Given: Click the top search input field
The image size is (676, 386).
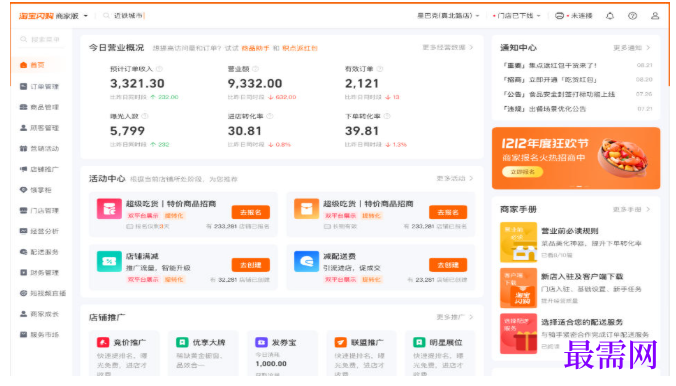Looking at the screenshot, I should (x=128, y=16).
